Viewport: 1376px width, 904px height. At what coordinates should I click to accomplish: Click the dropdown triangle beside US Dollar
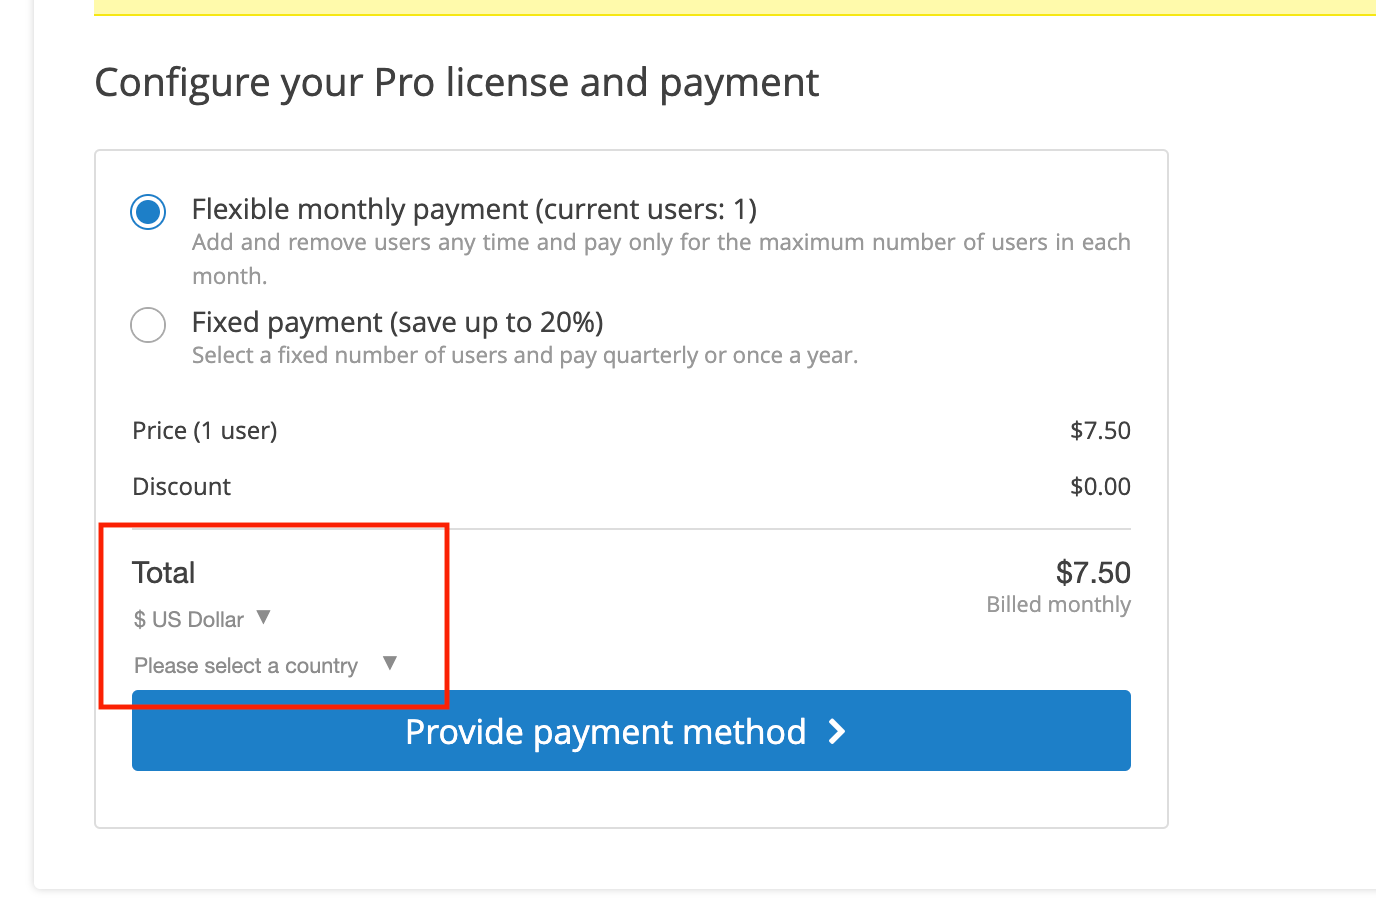[x=263, y=617]
